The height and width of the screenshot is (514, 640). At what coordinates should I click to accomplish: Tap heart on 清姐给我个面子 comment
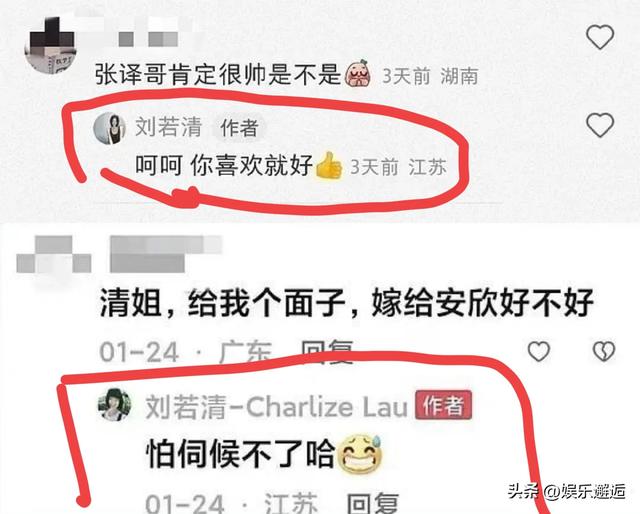tap(539, 351)
